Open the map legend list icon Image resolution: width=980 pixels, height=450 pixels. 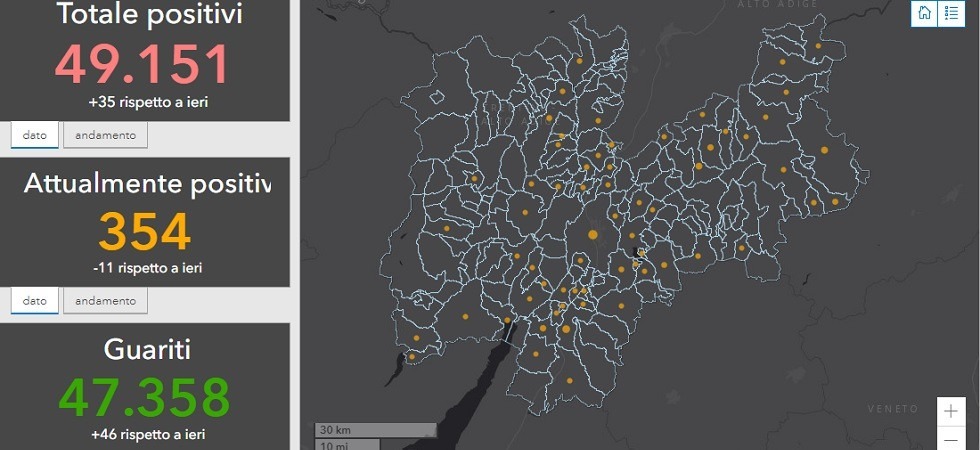pos(950,13)
